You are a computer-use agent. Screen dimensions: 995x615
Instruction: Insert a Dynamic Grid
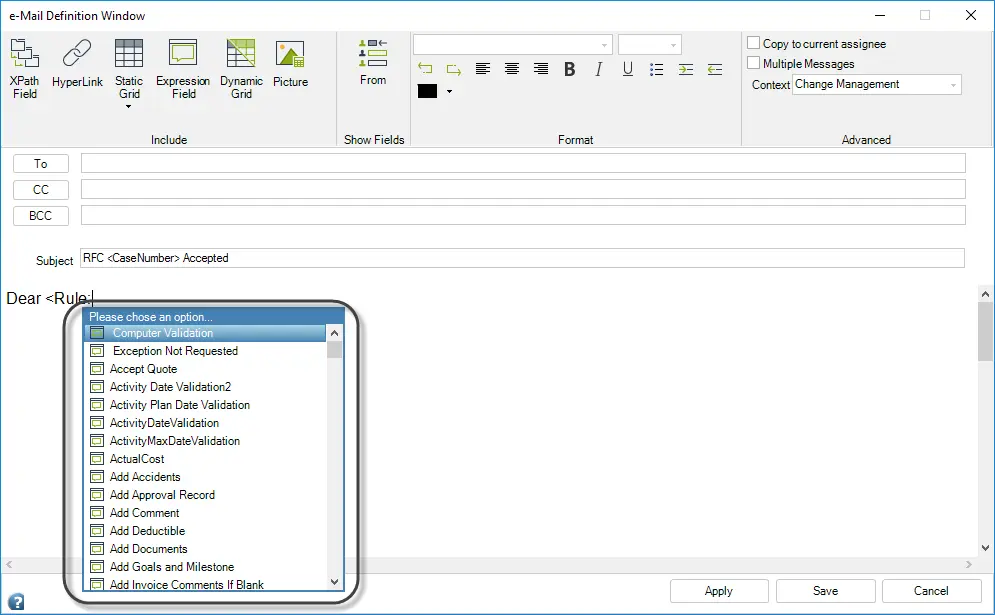pos(241,69)
